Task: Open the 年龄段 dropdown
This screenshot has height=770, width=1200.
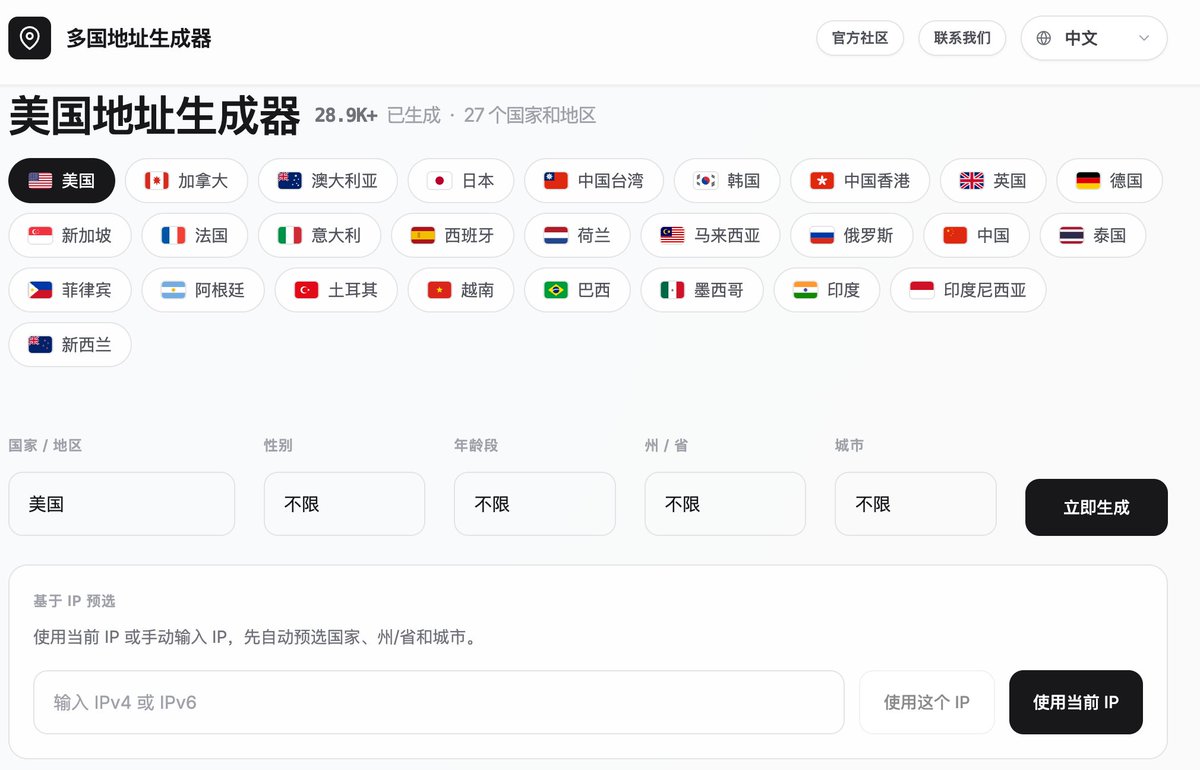Action: 535,504
